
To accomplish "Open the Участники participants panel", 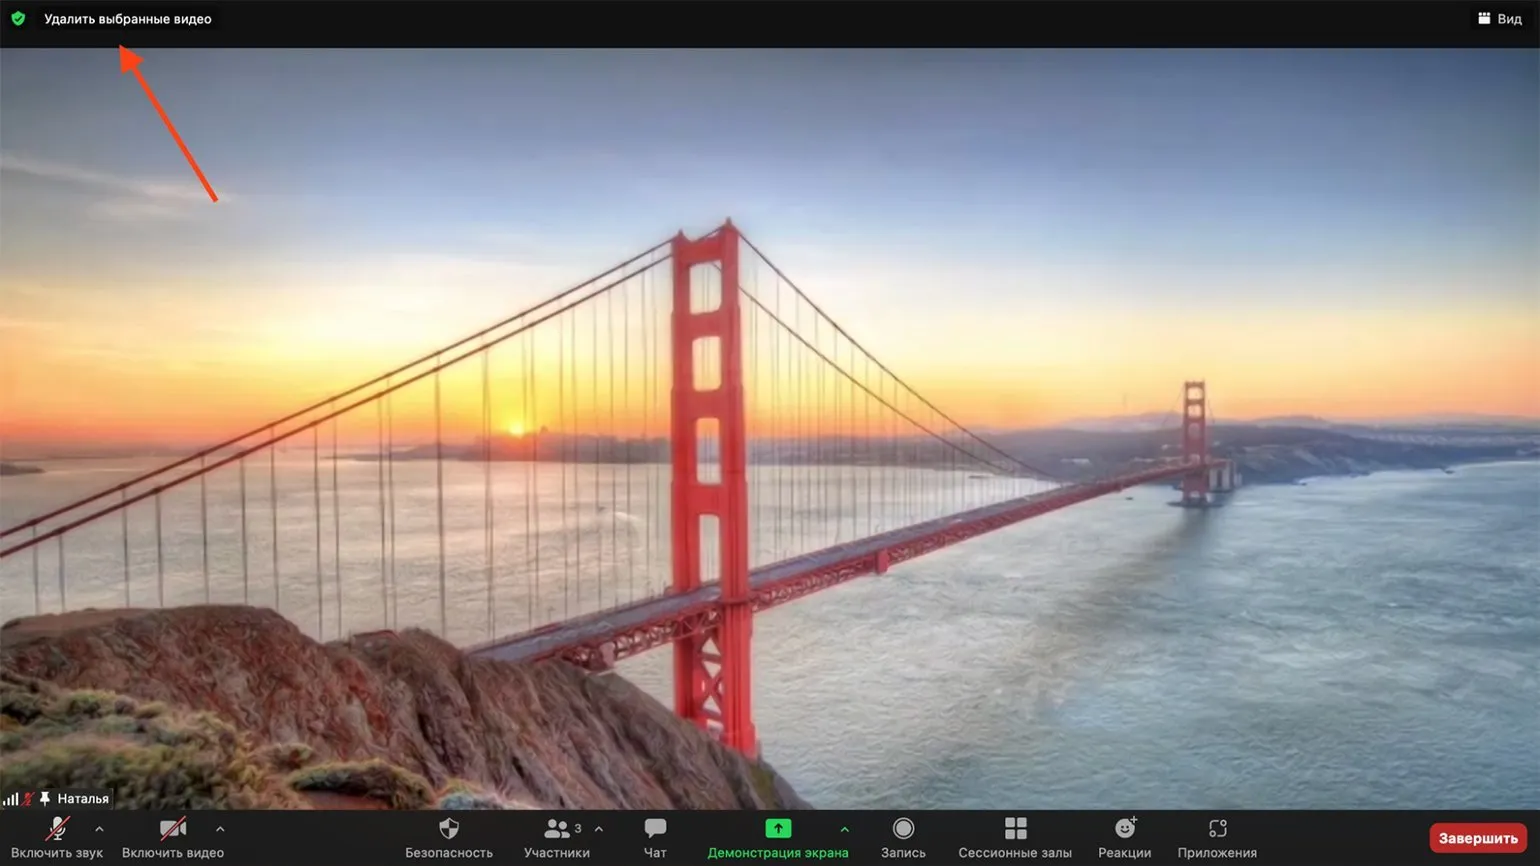I will pos(555,838).
